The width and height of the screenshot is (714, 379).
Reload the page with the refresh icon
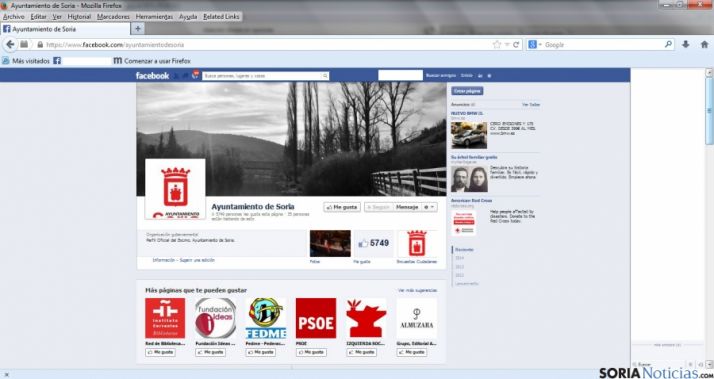tap(516, 45)
